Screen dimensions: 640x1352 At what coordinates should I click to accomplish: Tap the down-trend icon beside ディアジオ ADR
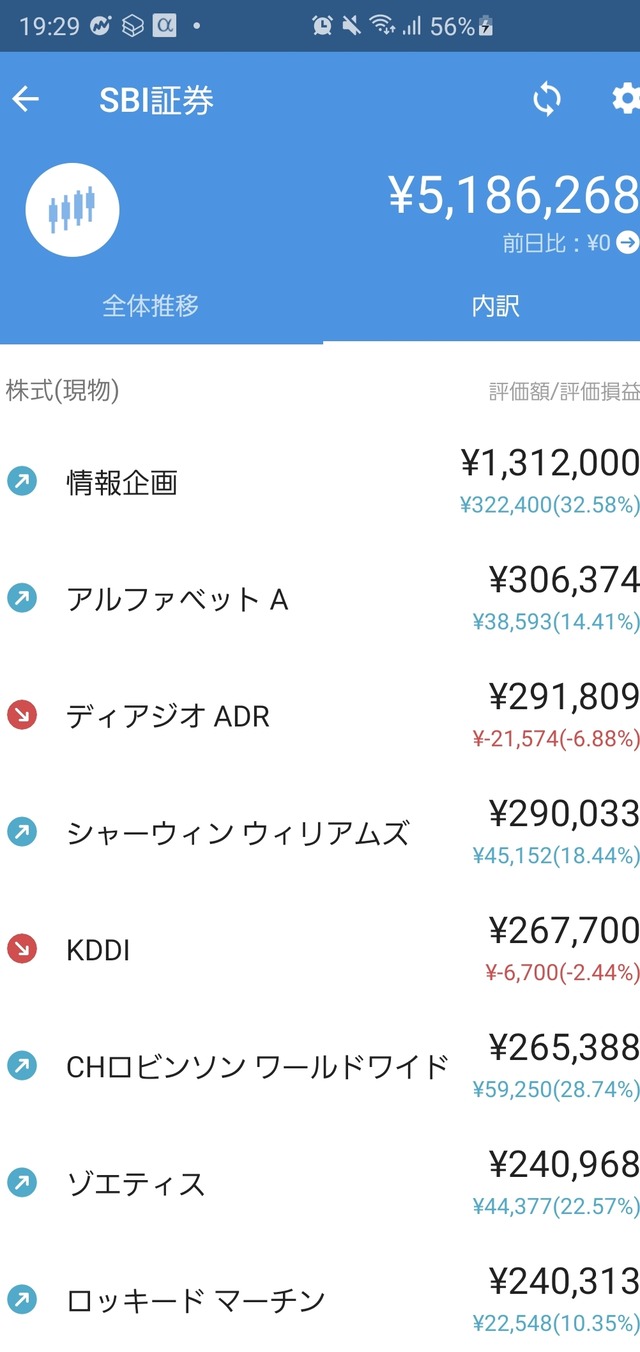point(21,714)
